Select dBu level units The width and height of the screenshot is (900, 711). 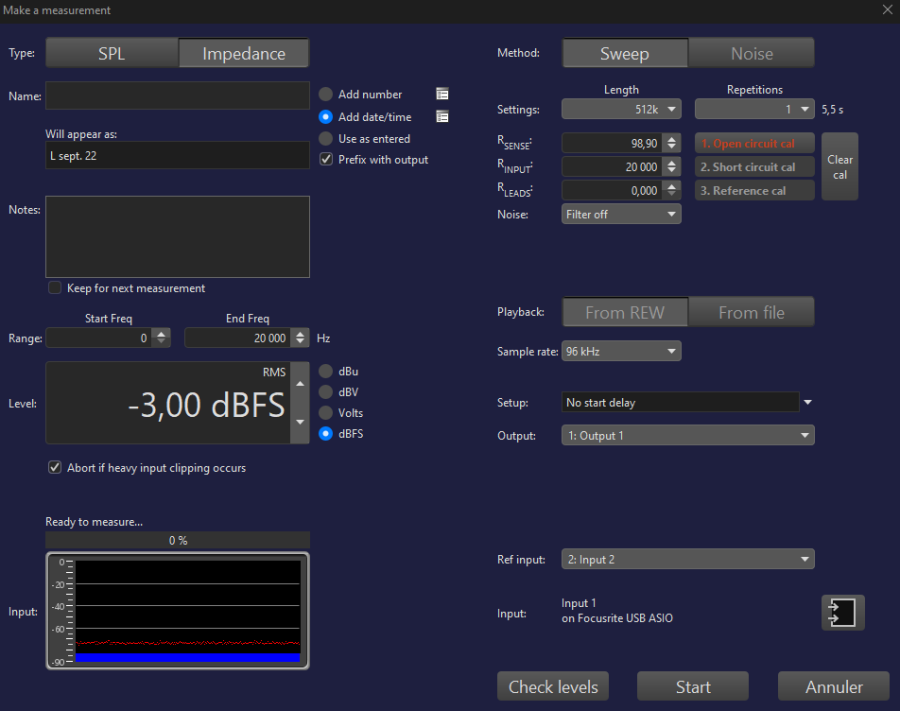(x=325, y=371)
